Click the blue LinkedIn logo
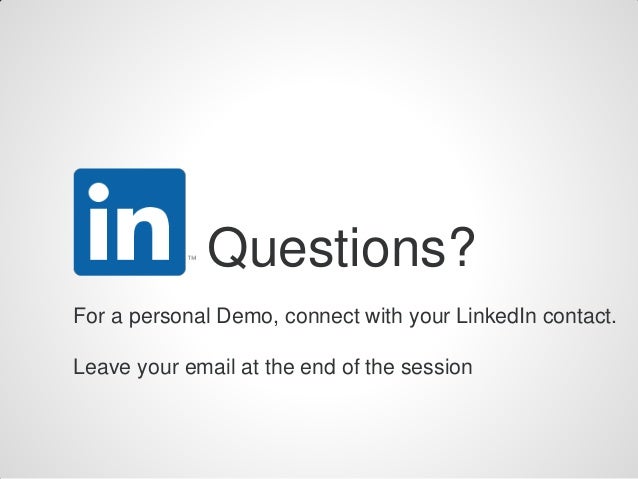 pos(129,222)
